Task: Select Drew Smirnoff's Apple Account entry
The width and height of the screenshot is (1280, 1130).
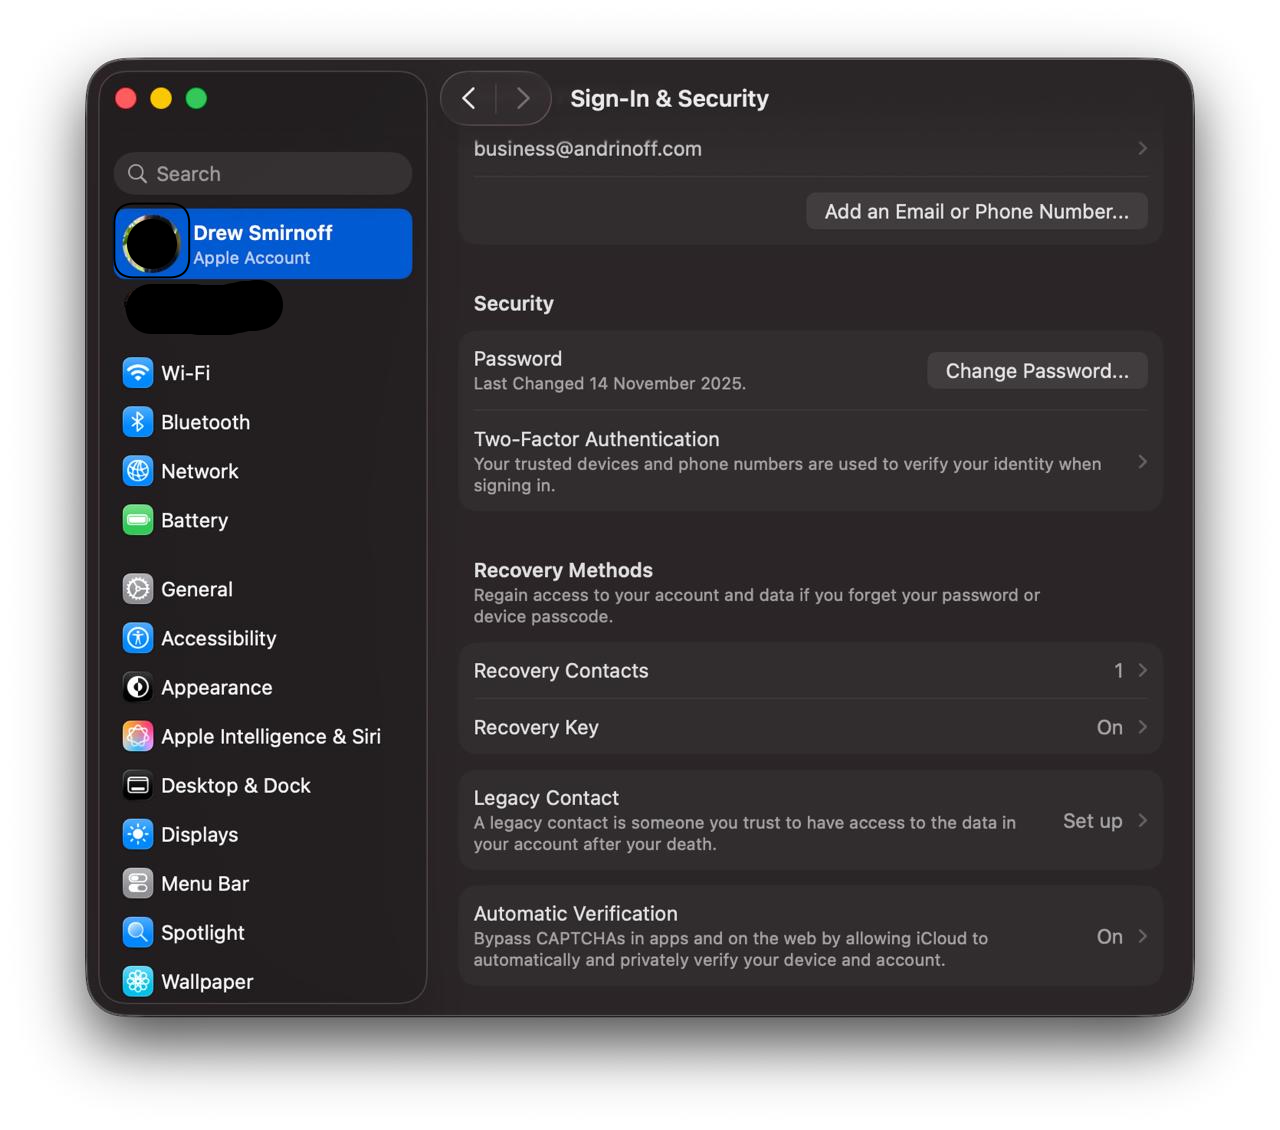Action: click(262, 243)
